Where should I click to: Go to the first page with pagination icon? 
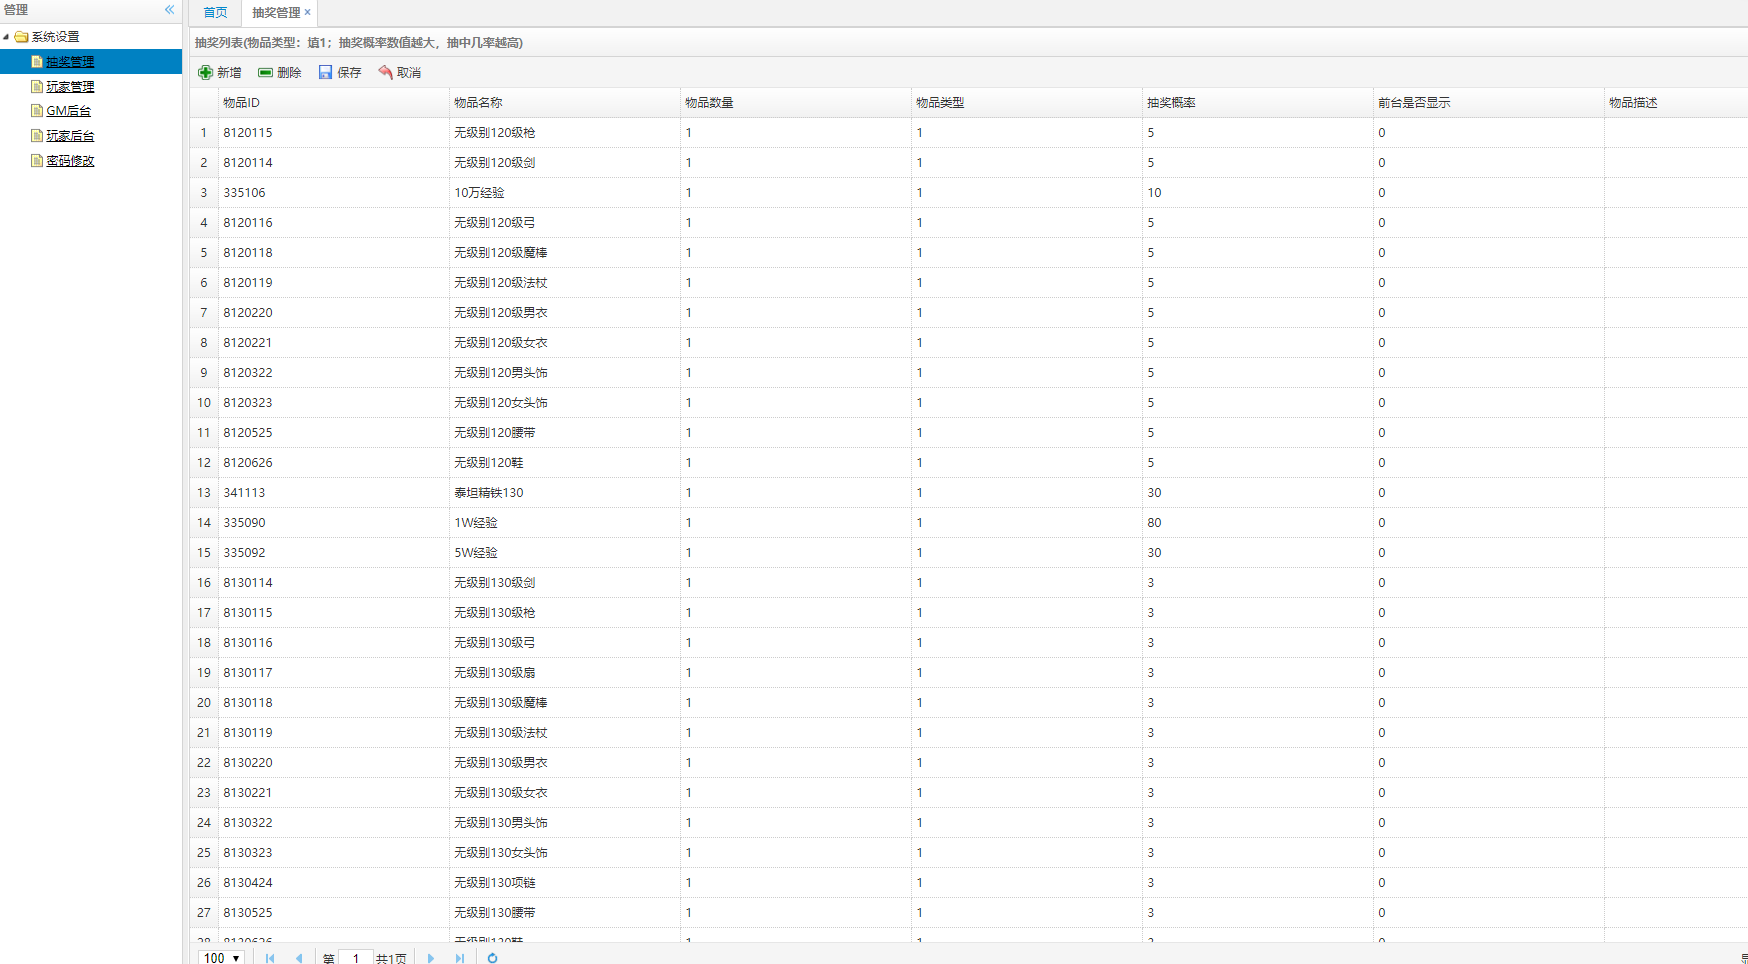(x=270, y=958)
